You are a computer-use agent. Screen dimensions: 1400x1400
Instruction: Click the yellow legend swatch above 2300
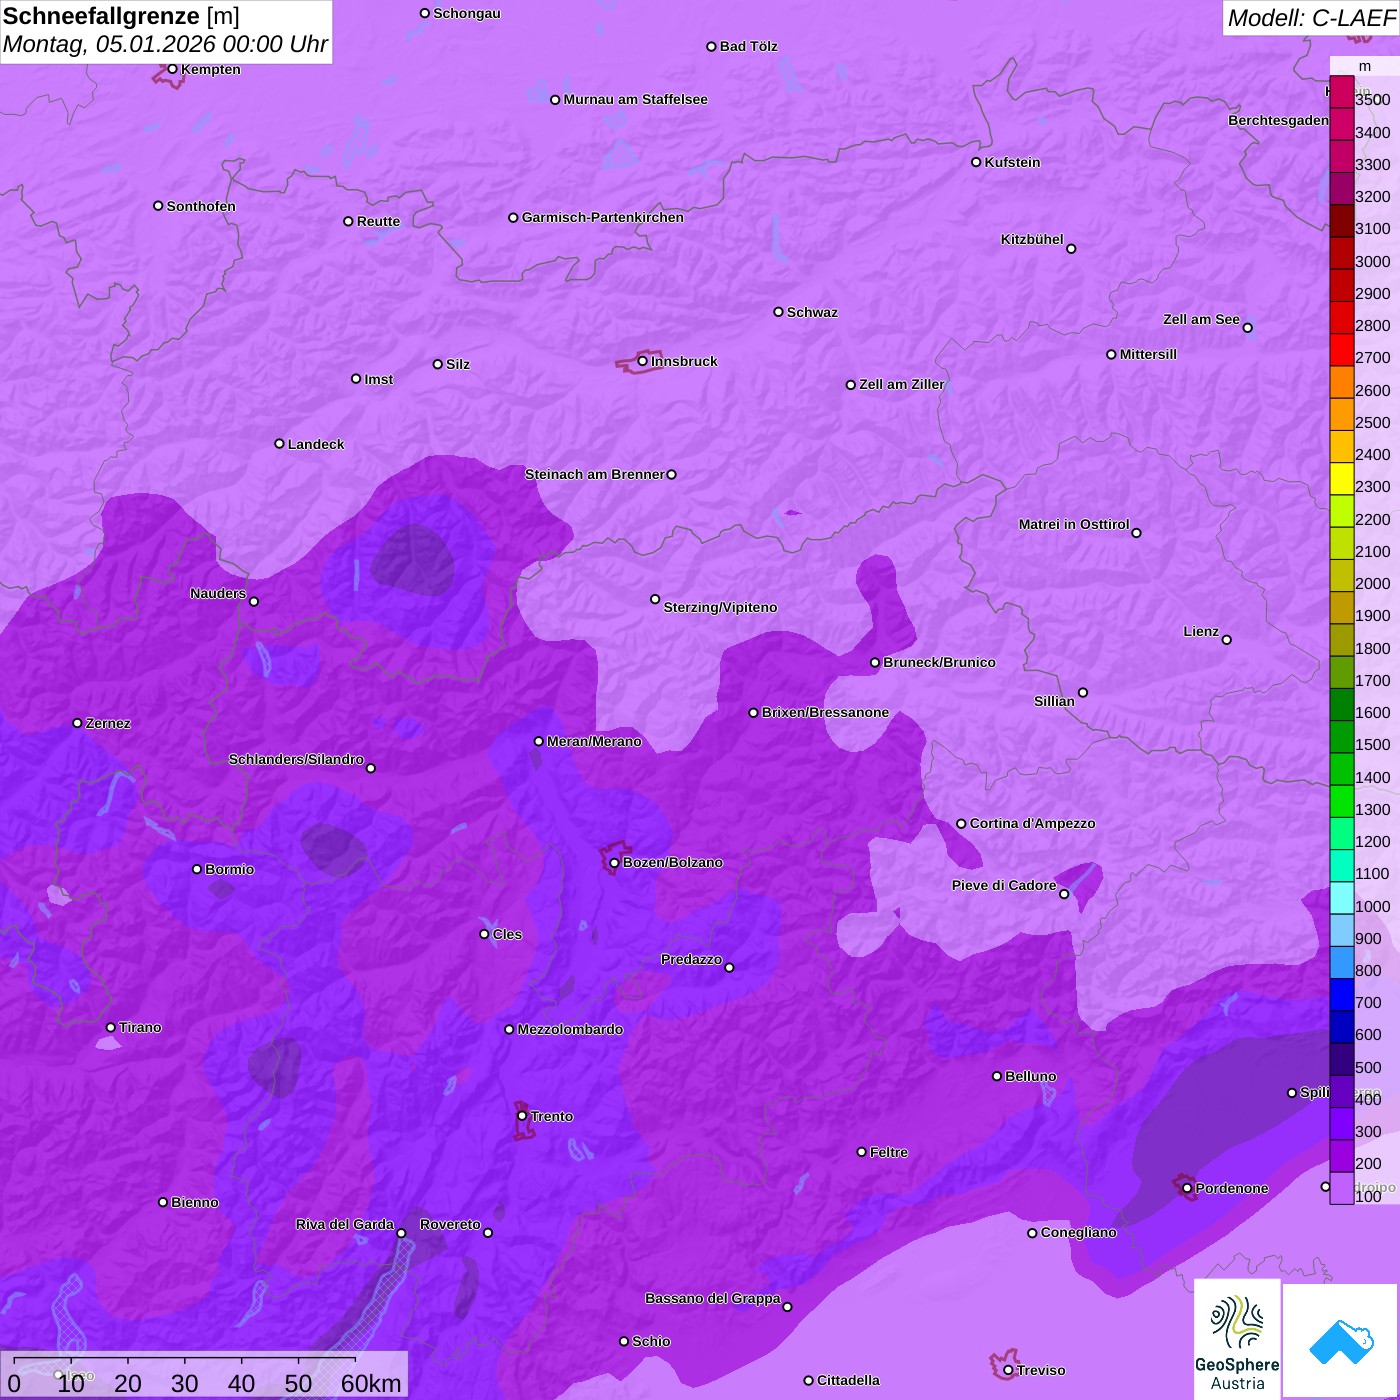coord(1341,478)
